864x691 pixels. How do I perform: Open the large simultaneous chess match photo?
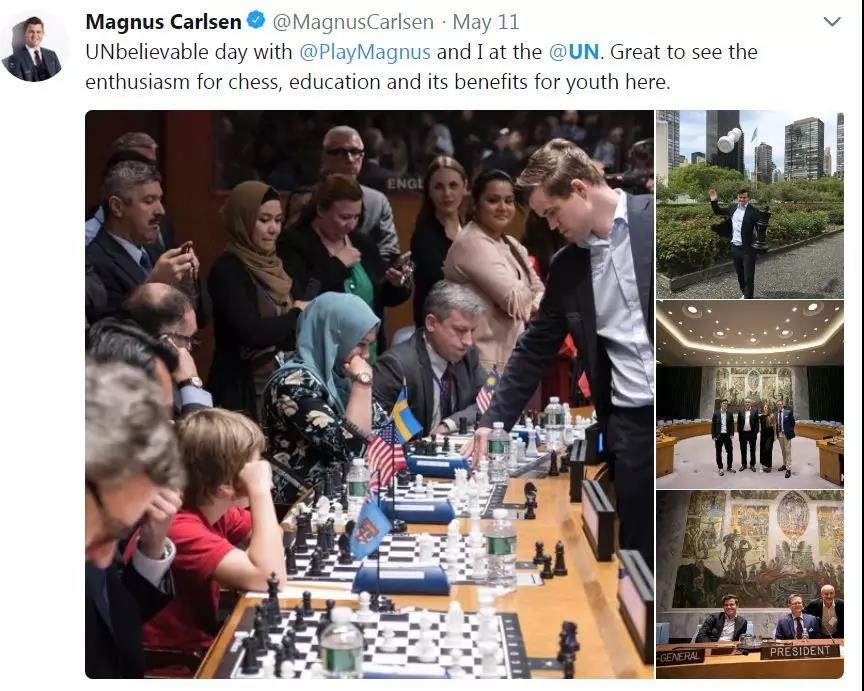pyautogui.click(x=369, y=394)
